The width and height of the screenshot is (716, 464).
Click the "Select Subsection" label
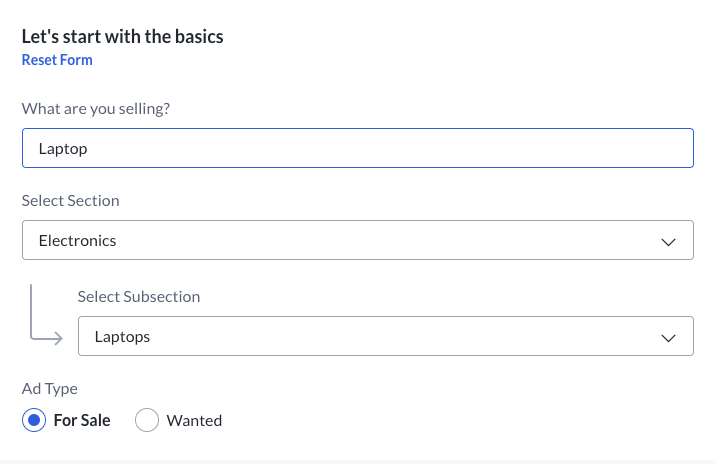pyautogui.click(x=139, y=296)
